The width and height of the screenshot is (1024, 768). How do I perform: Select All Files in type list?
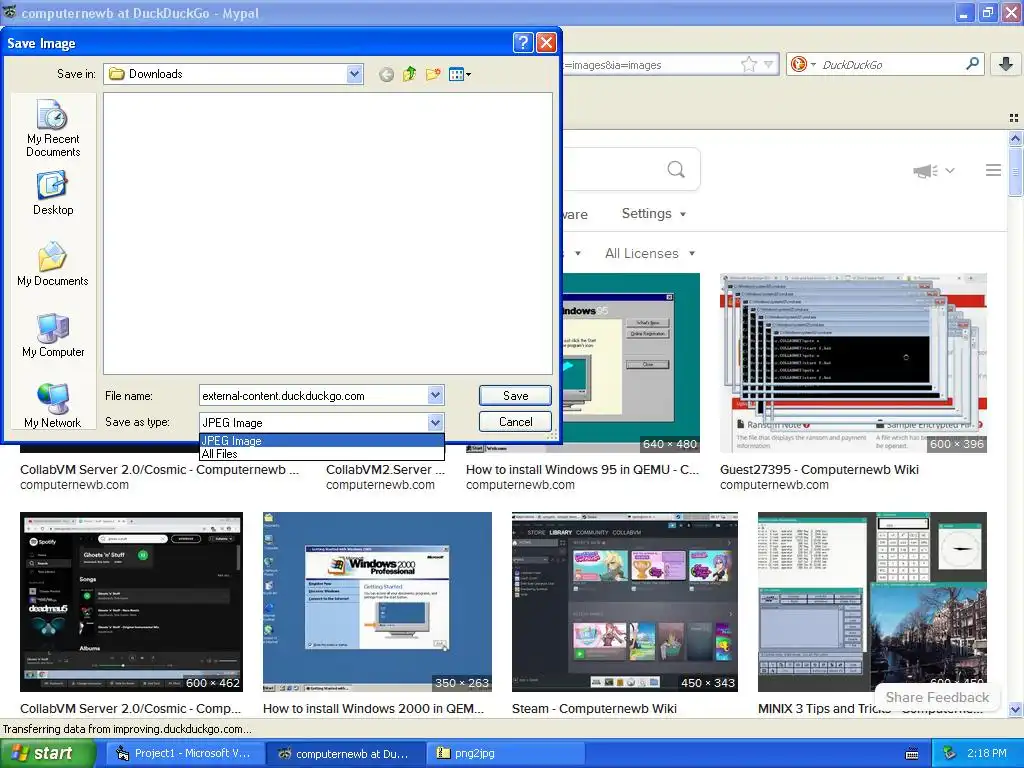tap(322, 454)
